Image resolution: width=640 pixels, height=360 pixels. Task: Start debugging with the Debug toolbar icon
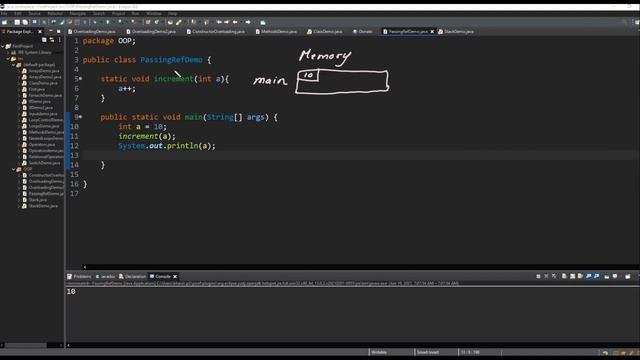[x=95, y=22]
